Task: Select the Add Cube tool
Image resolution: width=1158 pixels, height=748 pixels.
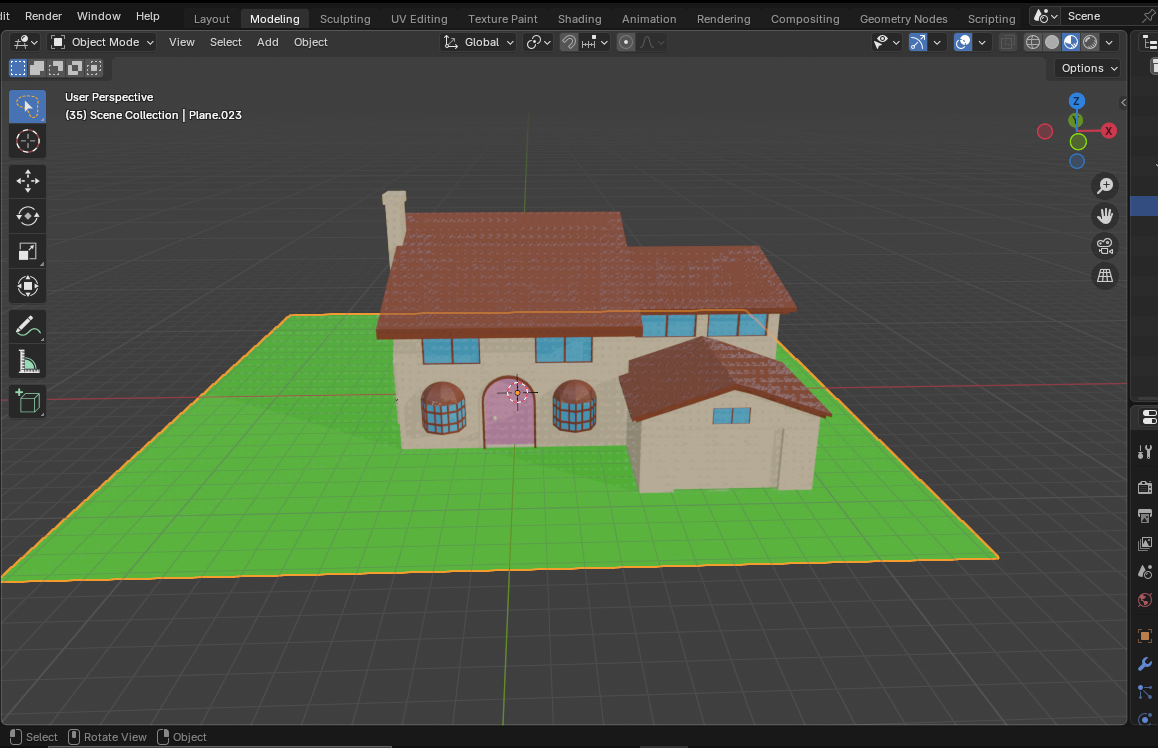Action: 27,402
